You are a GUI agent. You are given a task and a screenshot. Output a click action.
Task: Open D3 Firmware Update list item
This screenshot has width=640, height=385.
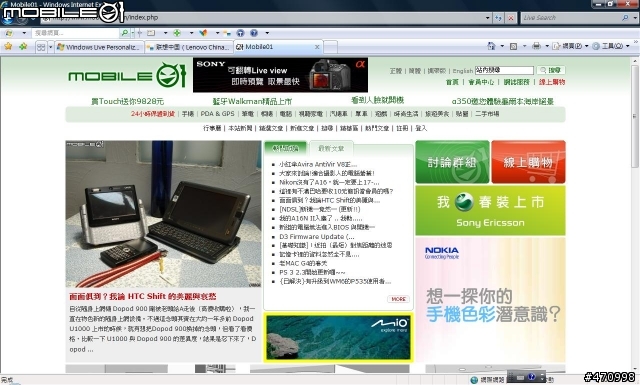(317, 236)
